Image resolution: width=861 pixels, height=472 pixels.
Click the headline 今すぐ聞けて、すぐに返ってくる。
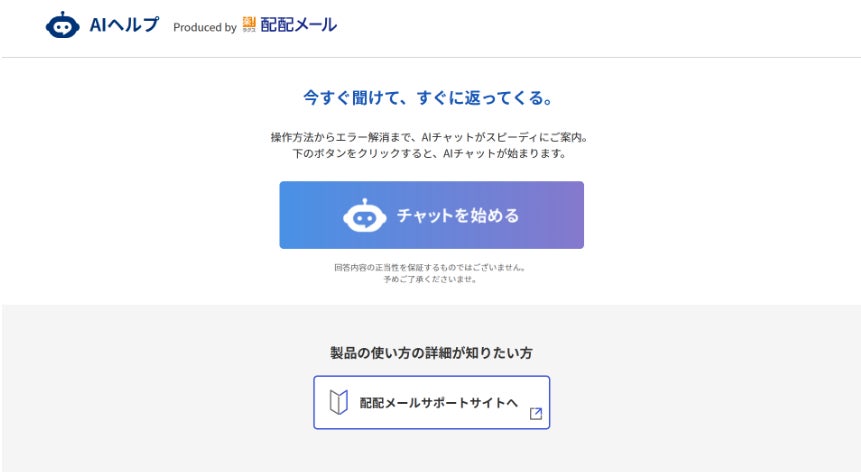point(429,98)
